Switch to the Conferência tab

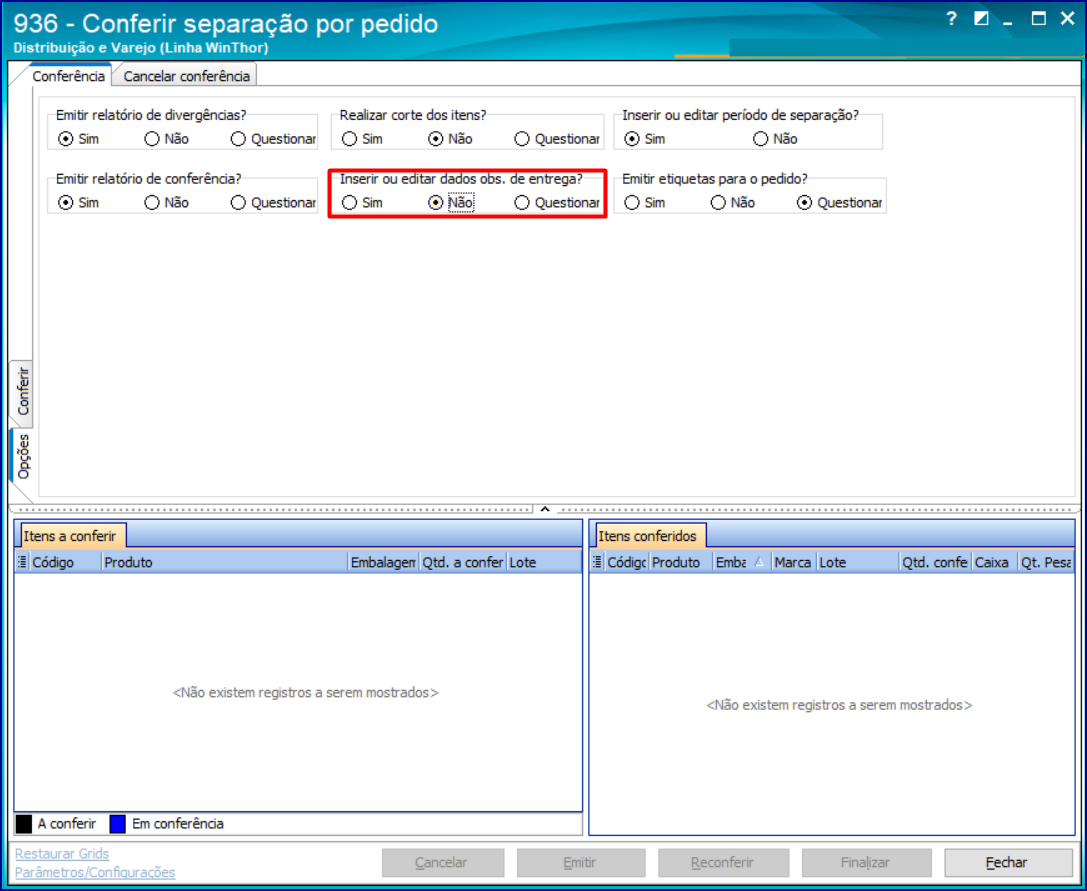pyautogui.click(x=69, y=76)
